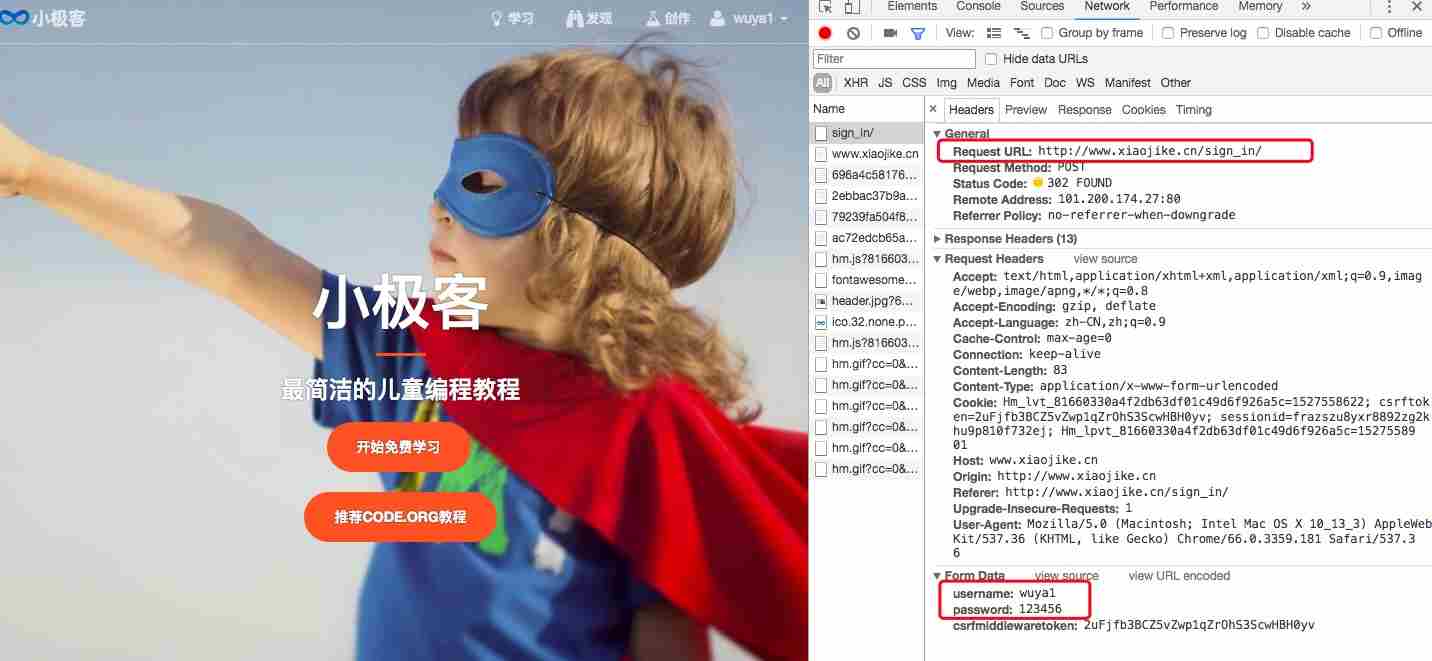Toggle the device toolbar icon
This screenshot has width=1432, height=661.
[851, 7]
